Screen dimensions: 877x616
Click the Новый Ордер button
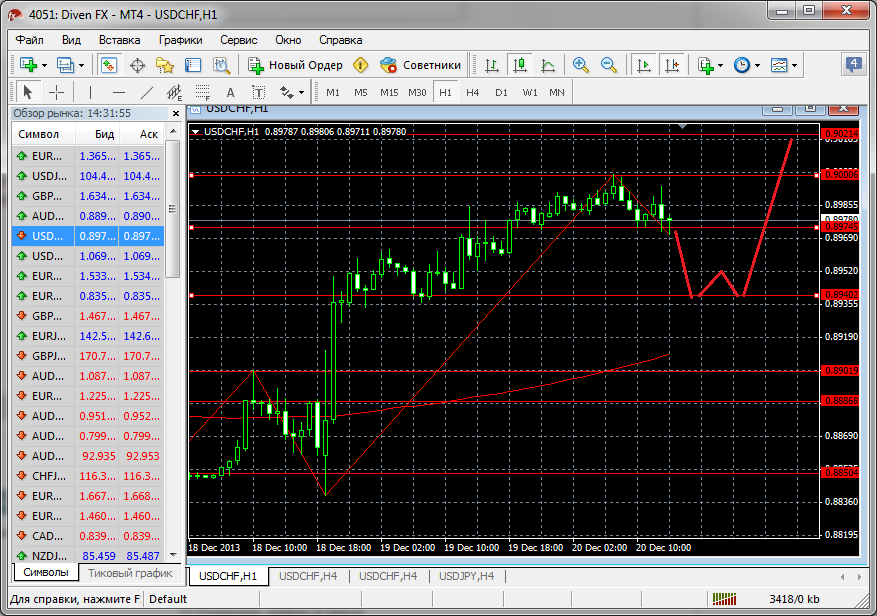pos(295,65)
